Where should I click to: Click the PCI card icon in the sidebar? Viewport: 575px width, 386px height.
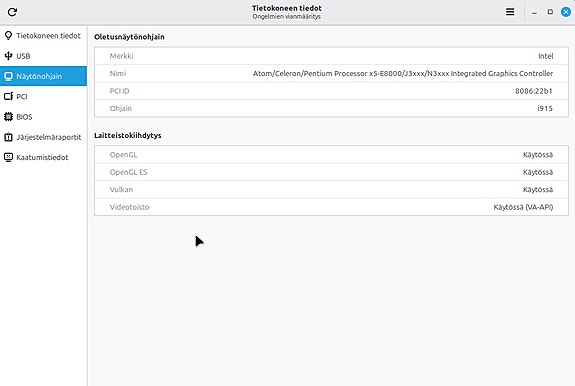8,96
